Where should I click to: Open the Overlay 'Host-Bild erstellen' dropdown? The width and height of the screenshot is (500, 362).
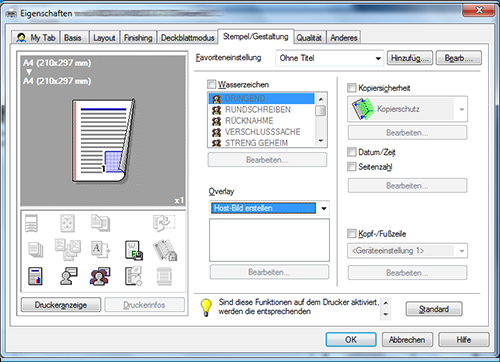click(269, 208)
